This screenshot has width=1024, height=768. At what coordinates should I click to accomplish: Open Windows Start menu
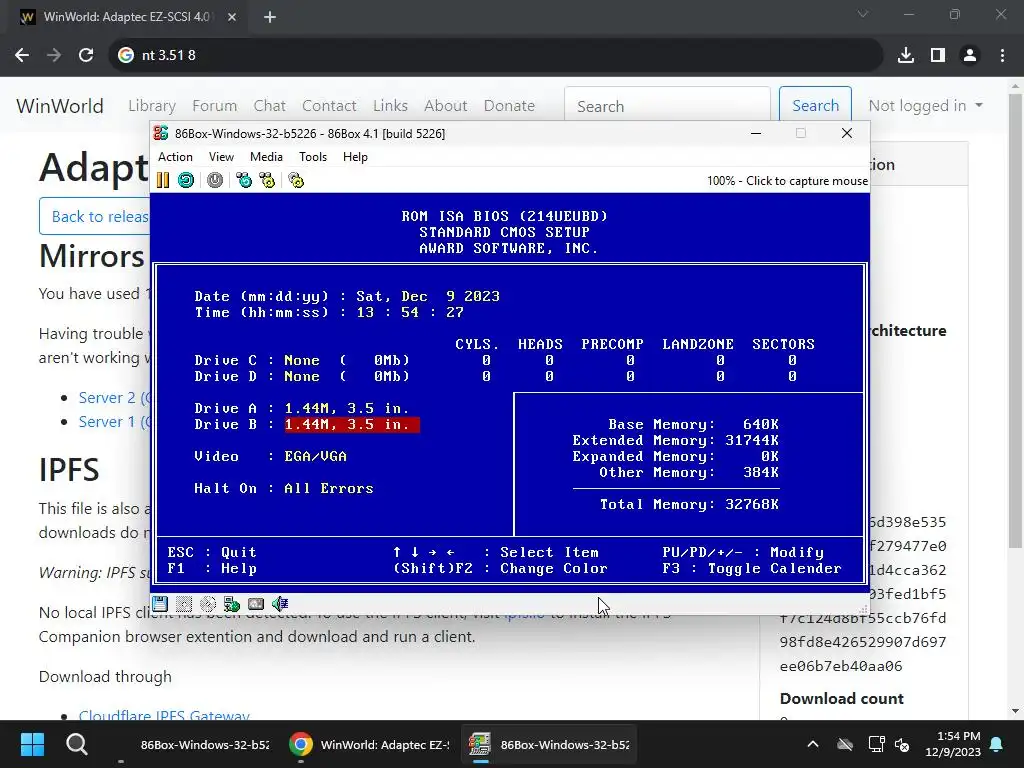[32, 744]
